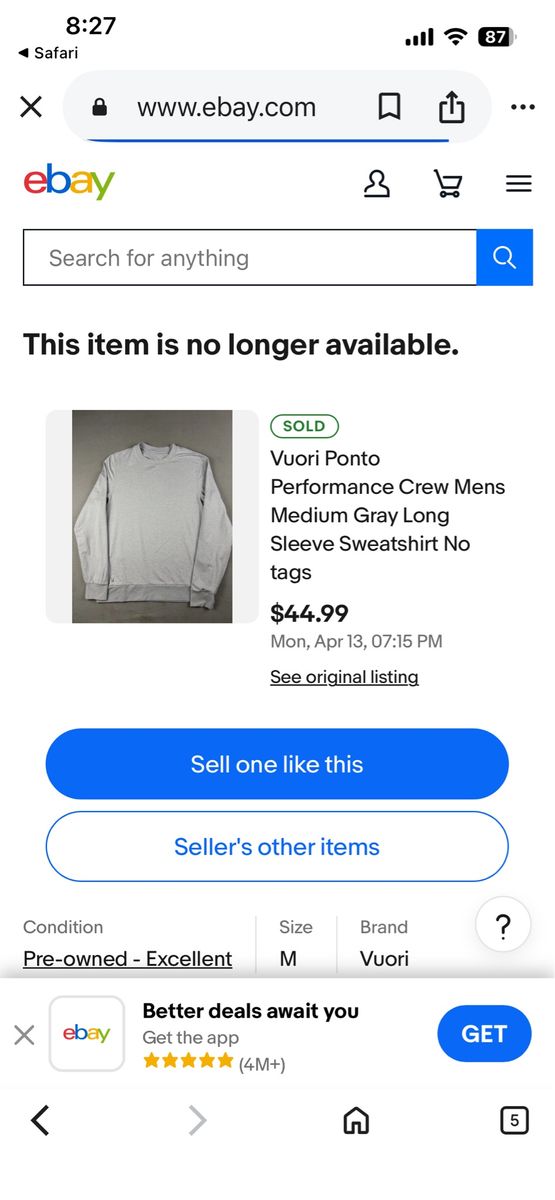Open the My eBay account icon
555x1200 pixels.
[377, 184]
